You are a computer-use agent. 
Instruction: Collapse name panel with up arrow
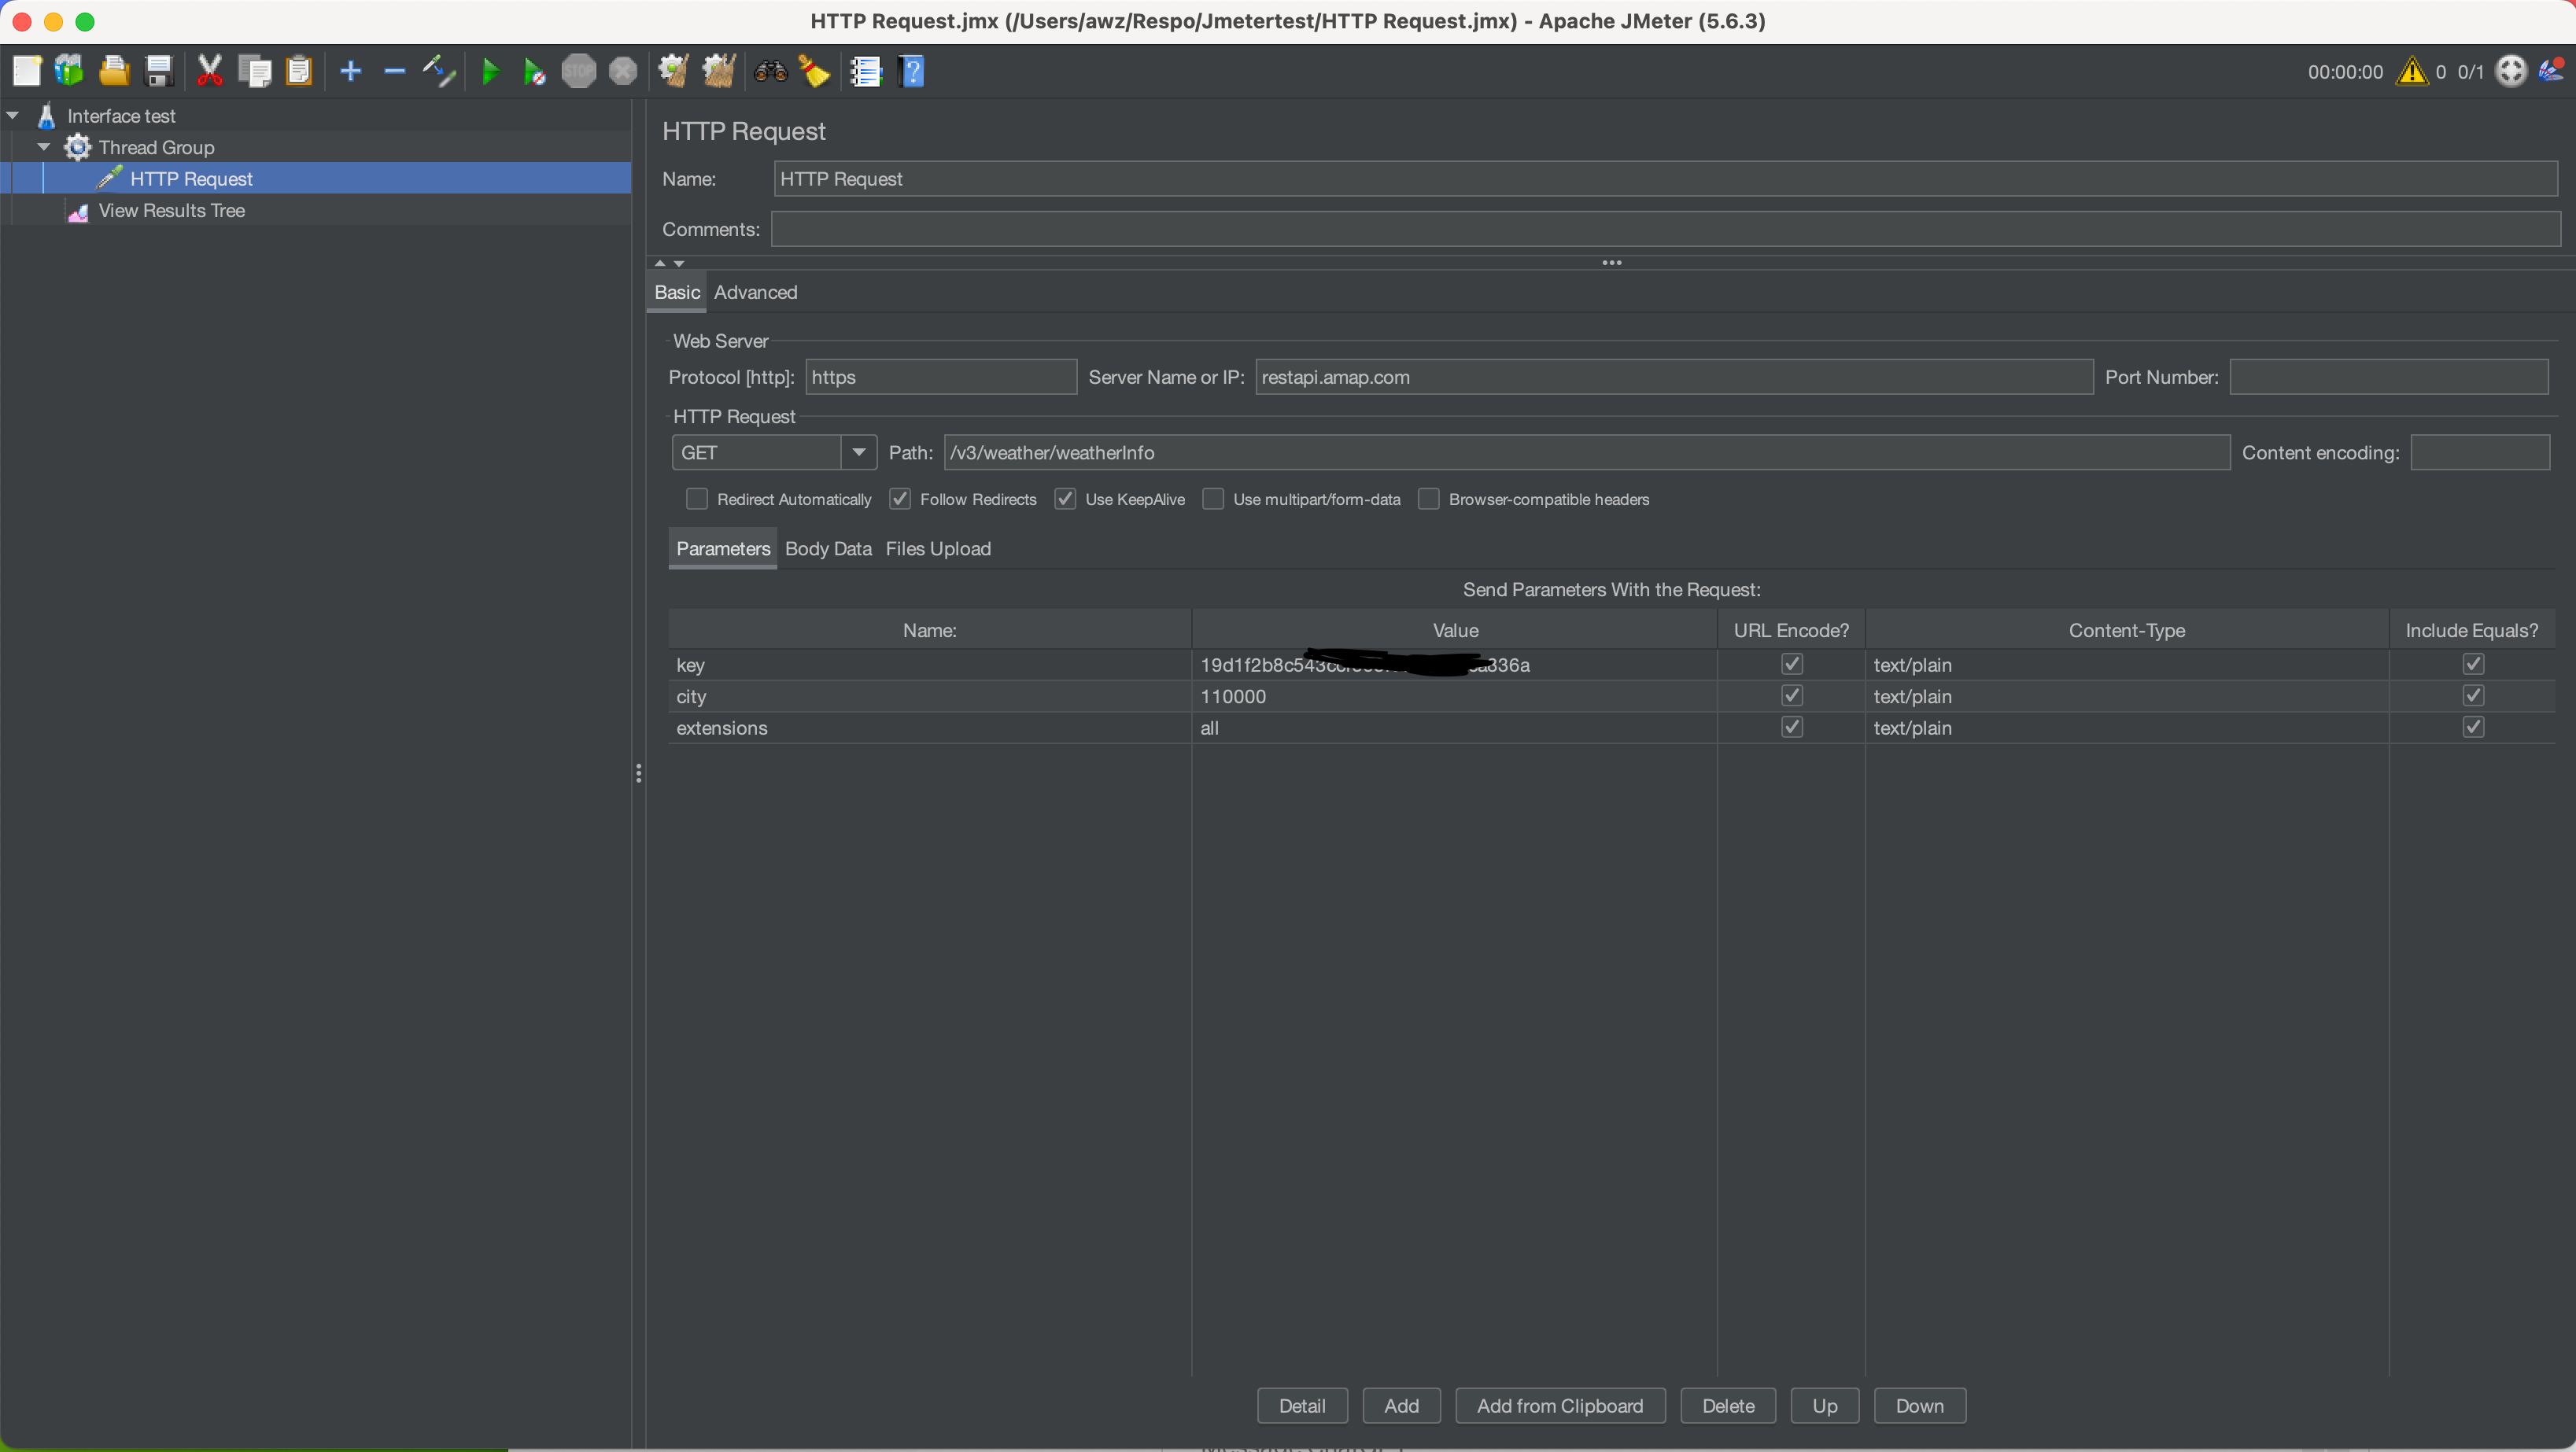click(660, 263)
